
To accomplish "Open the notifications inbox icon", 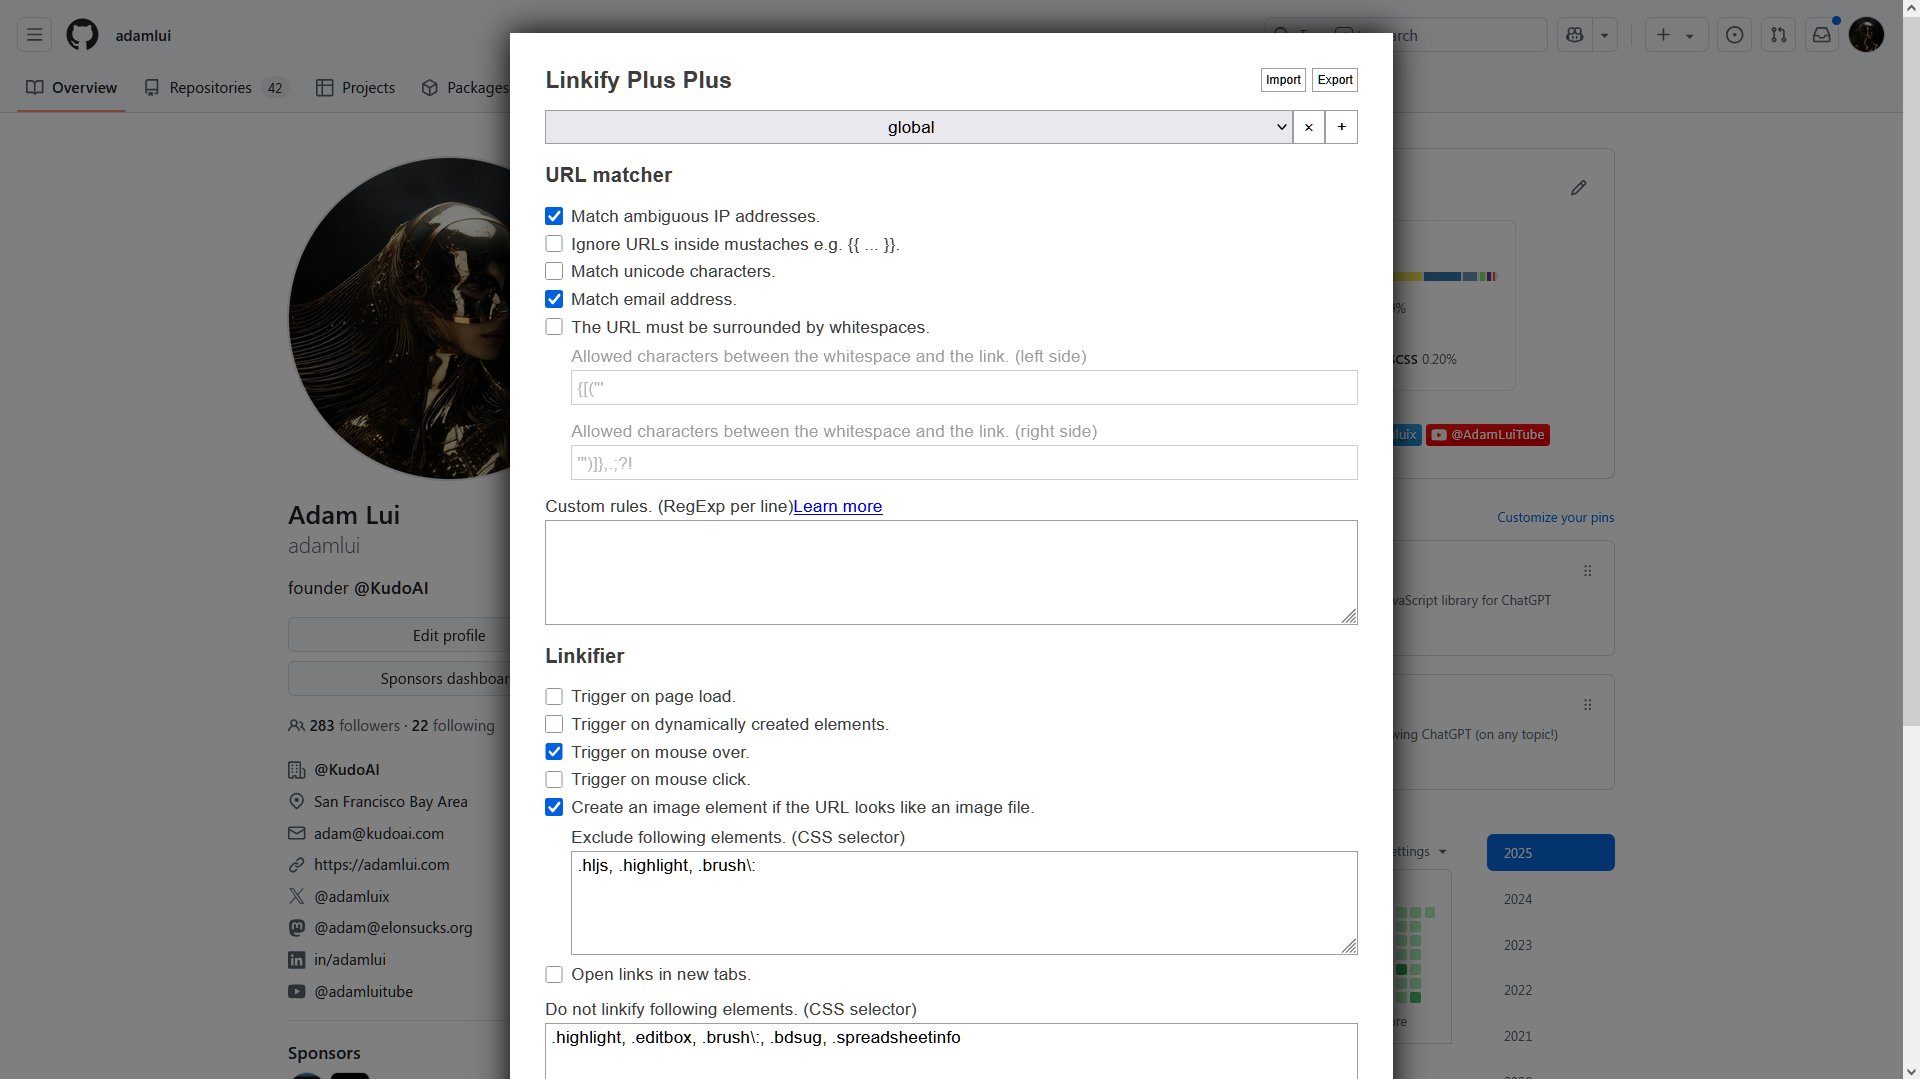I will 1822,35.
